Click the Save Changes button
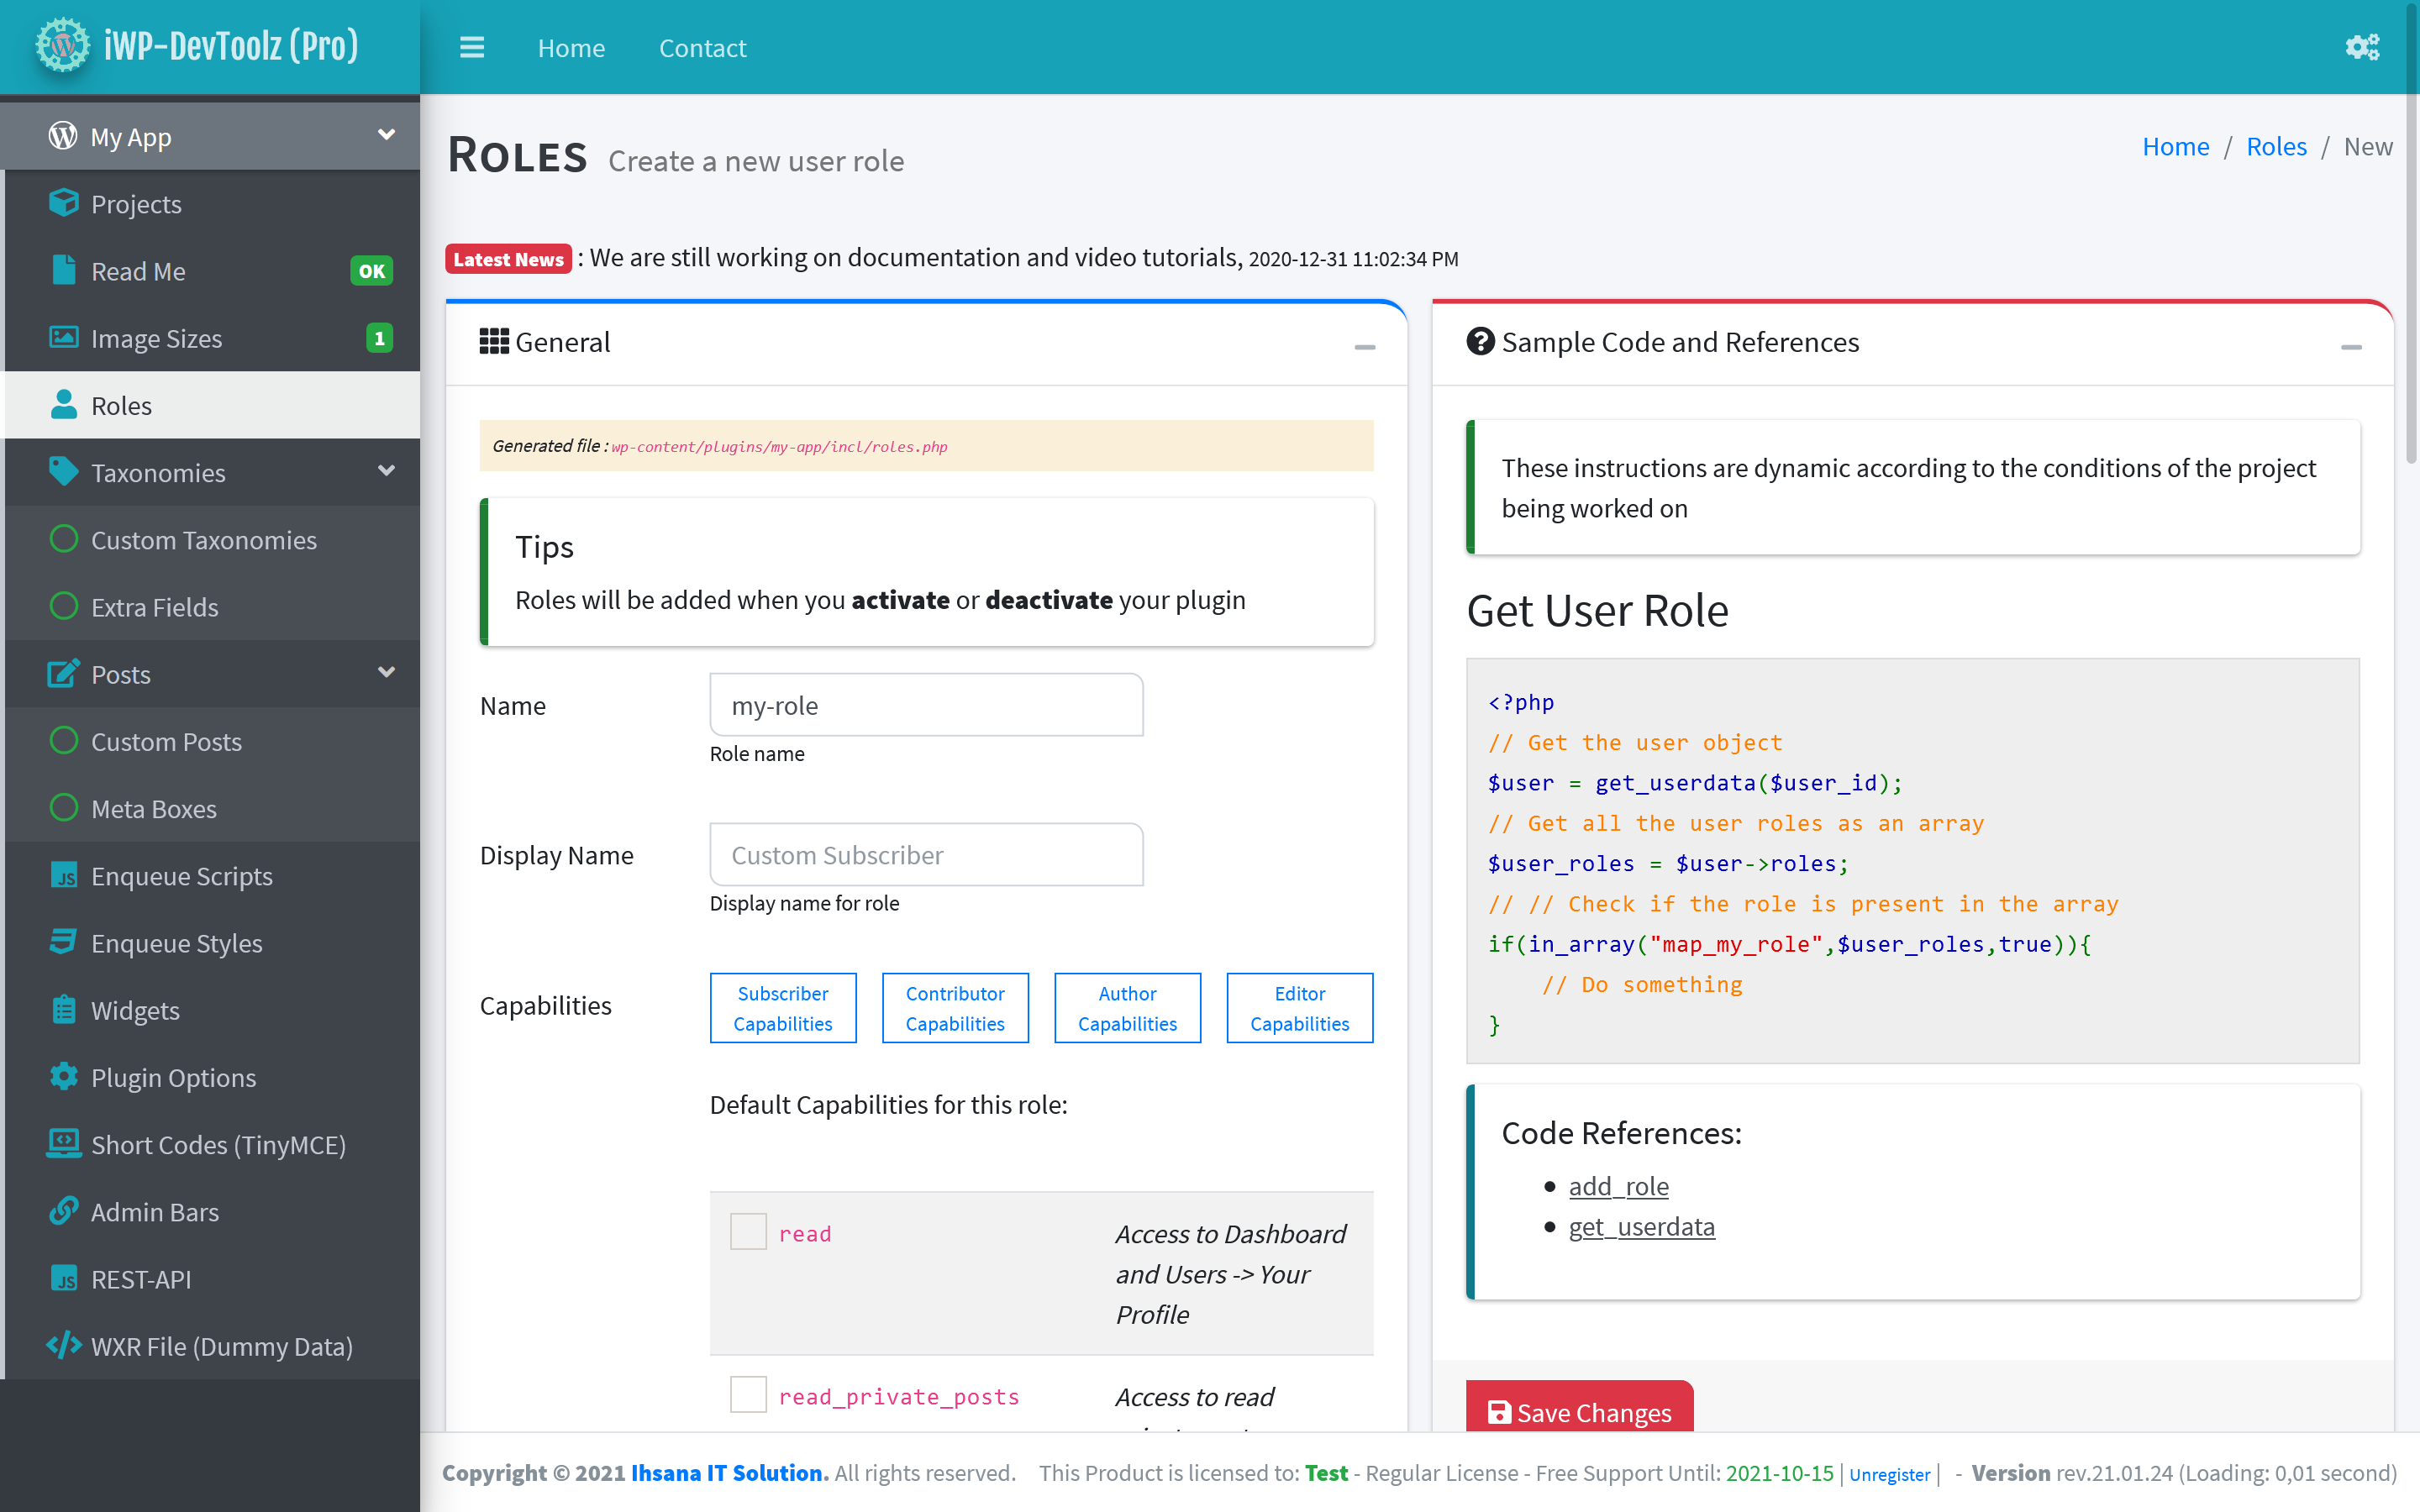The width and height of the screenshot is (2420, 1512). click(1579, 1406)
